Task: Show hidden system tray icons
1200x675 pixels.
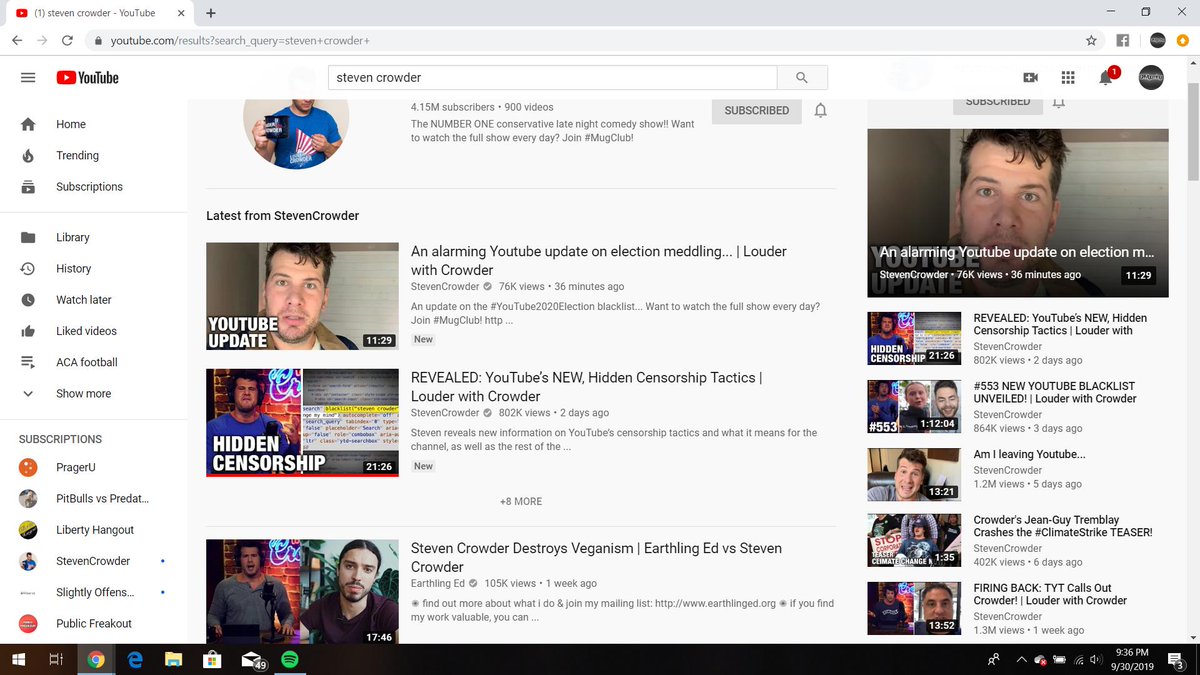Action: coord(1021,659)
